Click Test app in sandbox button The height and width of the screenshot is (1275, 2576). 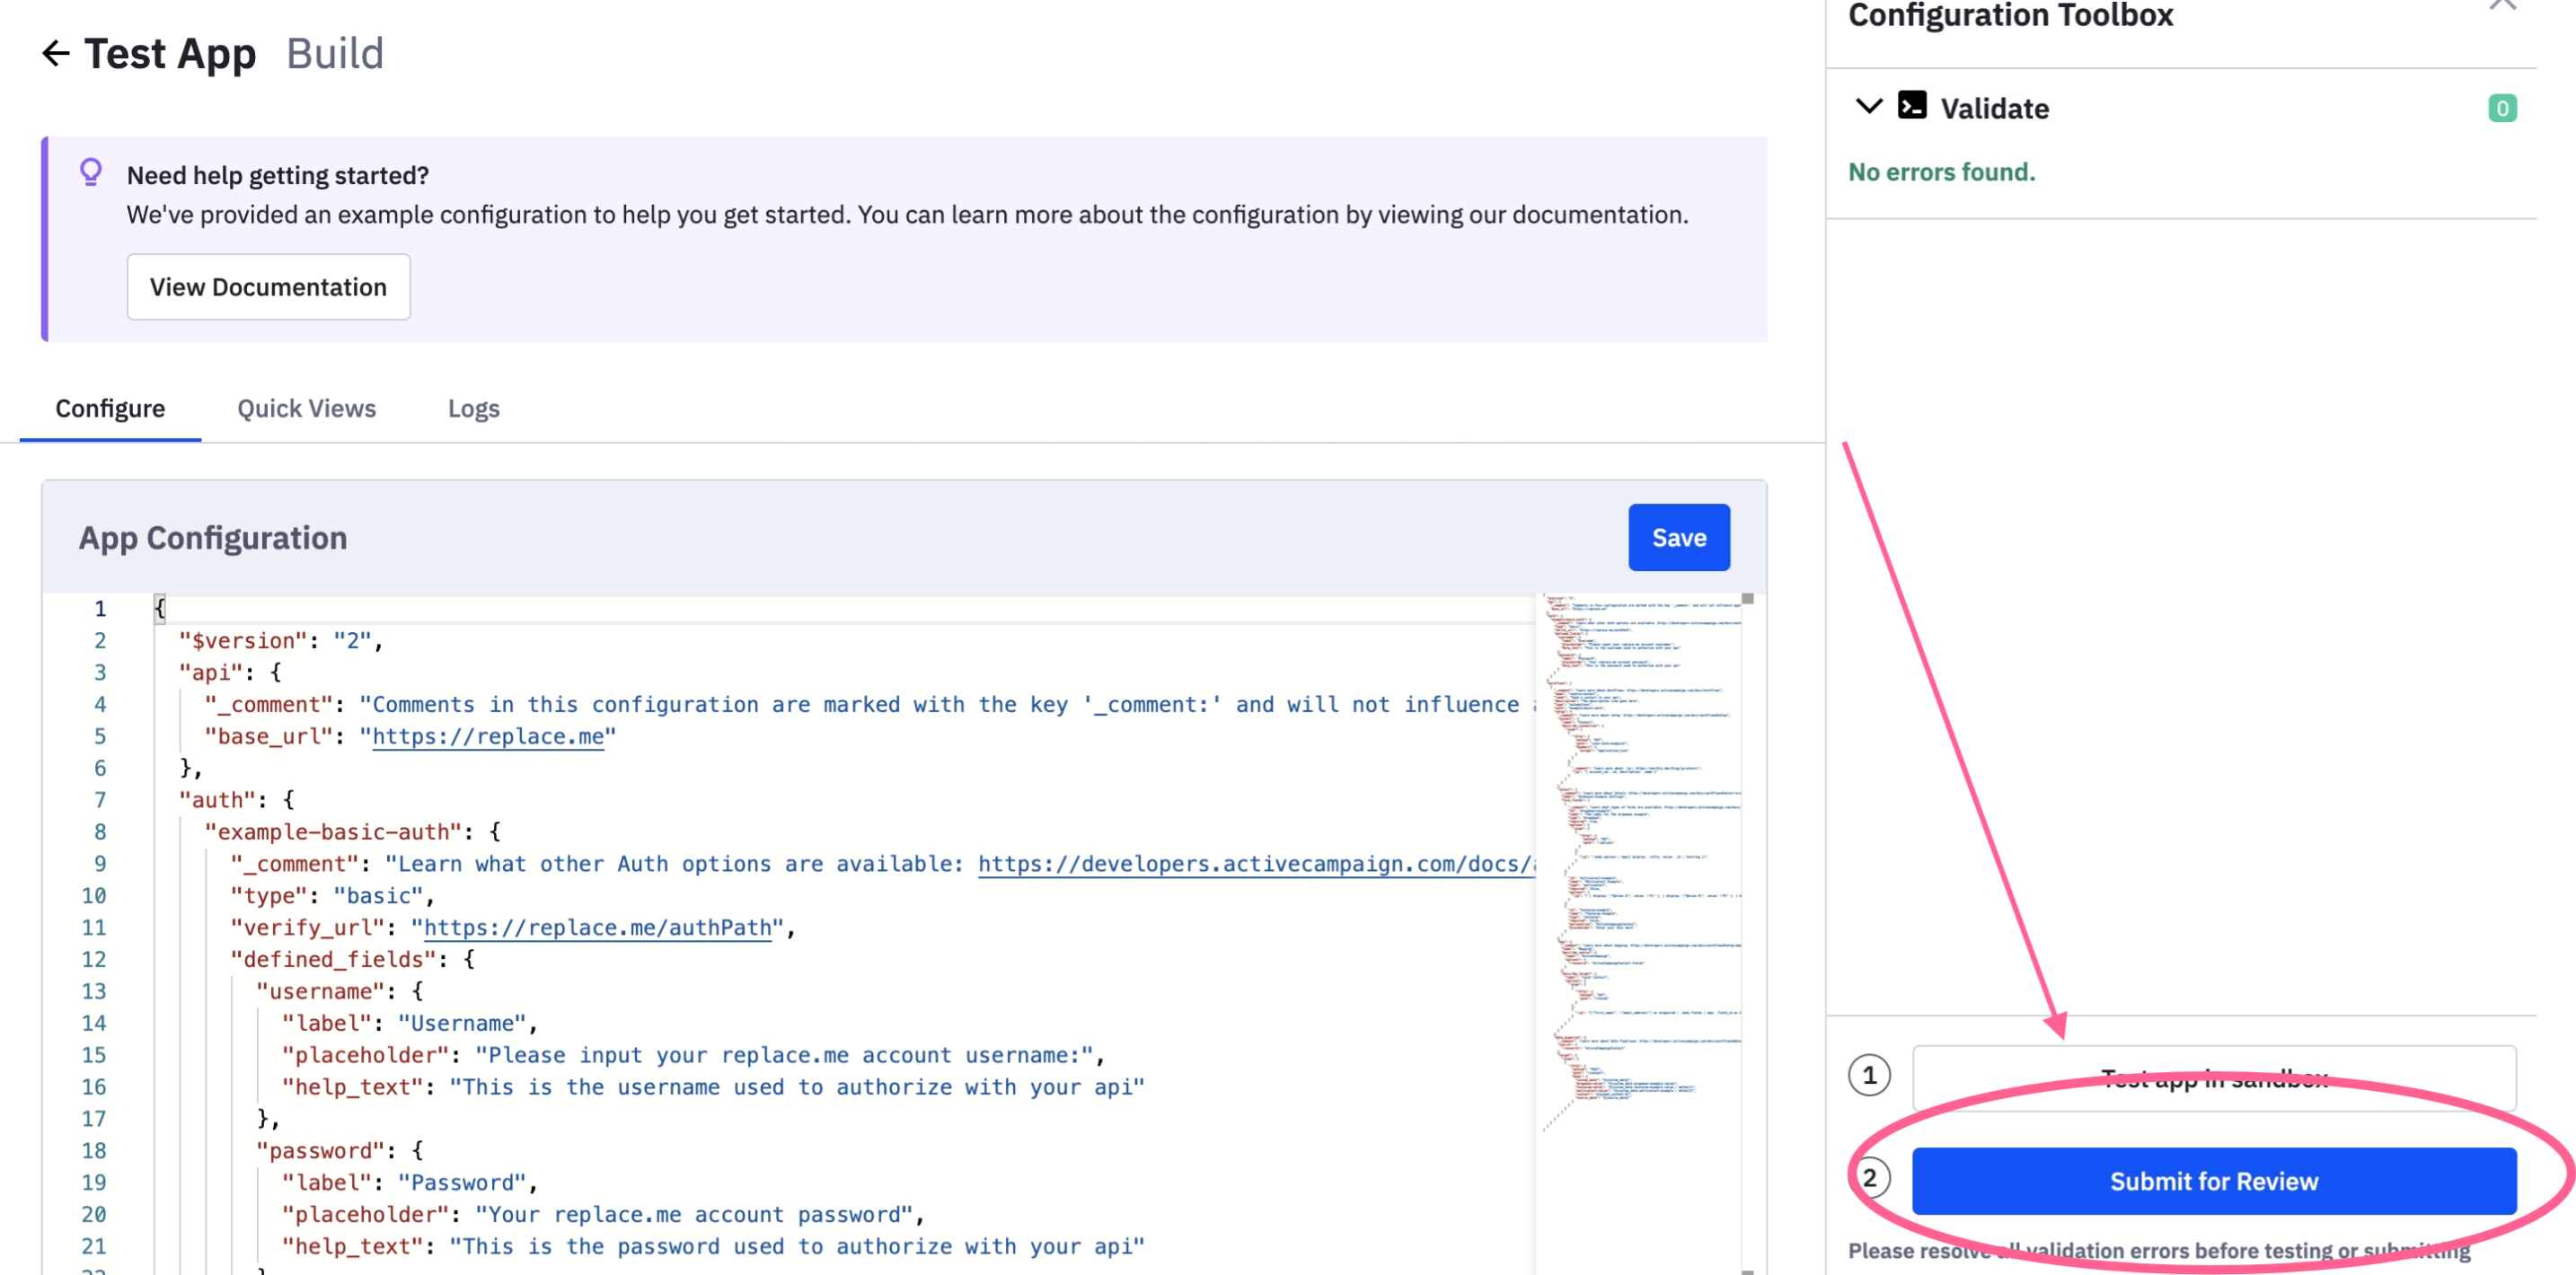(x=2213, y=1078)
